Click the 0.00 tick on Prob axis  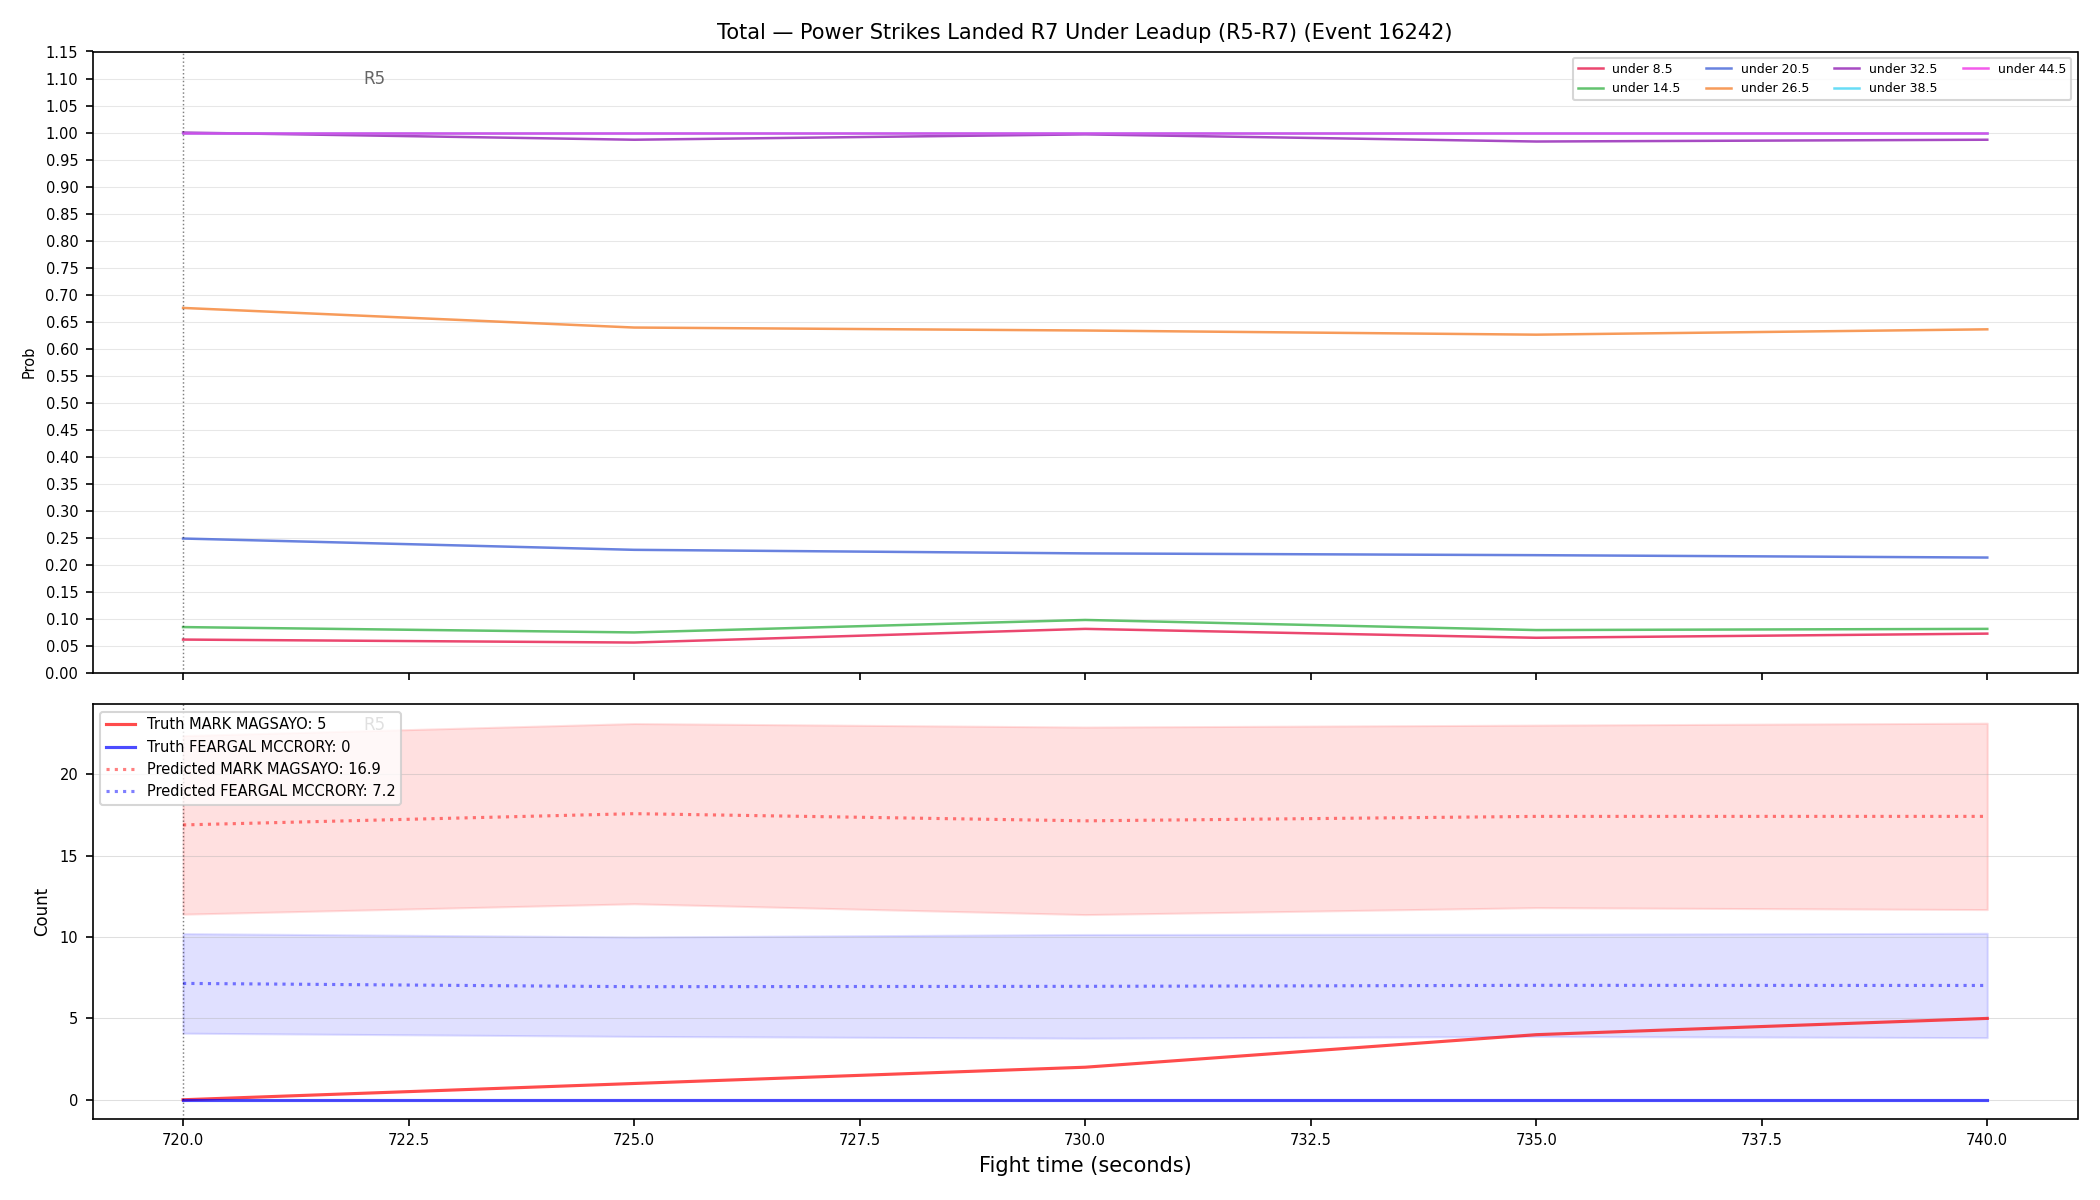(62, 673)
